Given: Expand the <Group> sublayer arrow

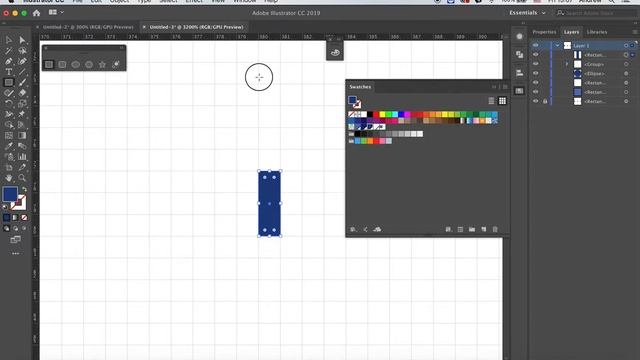Looking at the screenshot, I should tap(567, 64).
